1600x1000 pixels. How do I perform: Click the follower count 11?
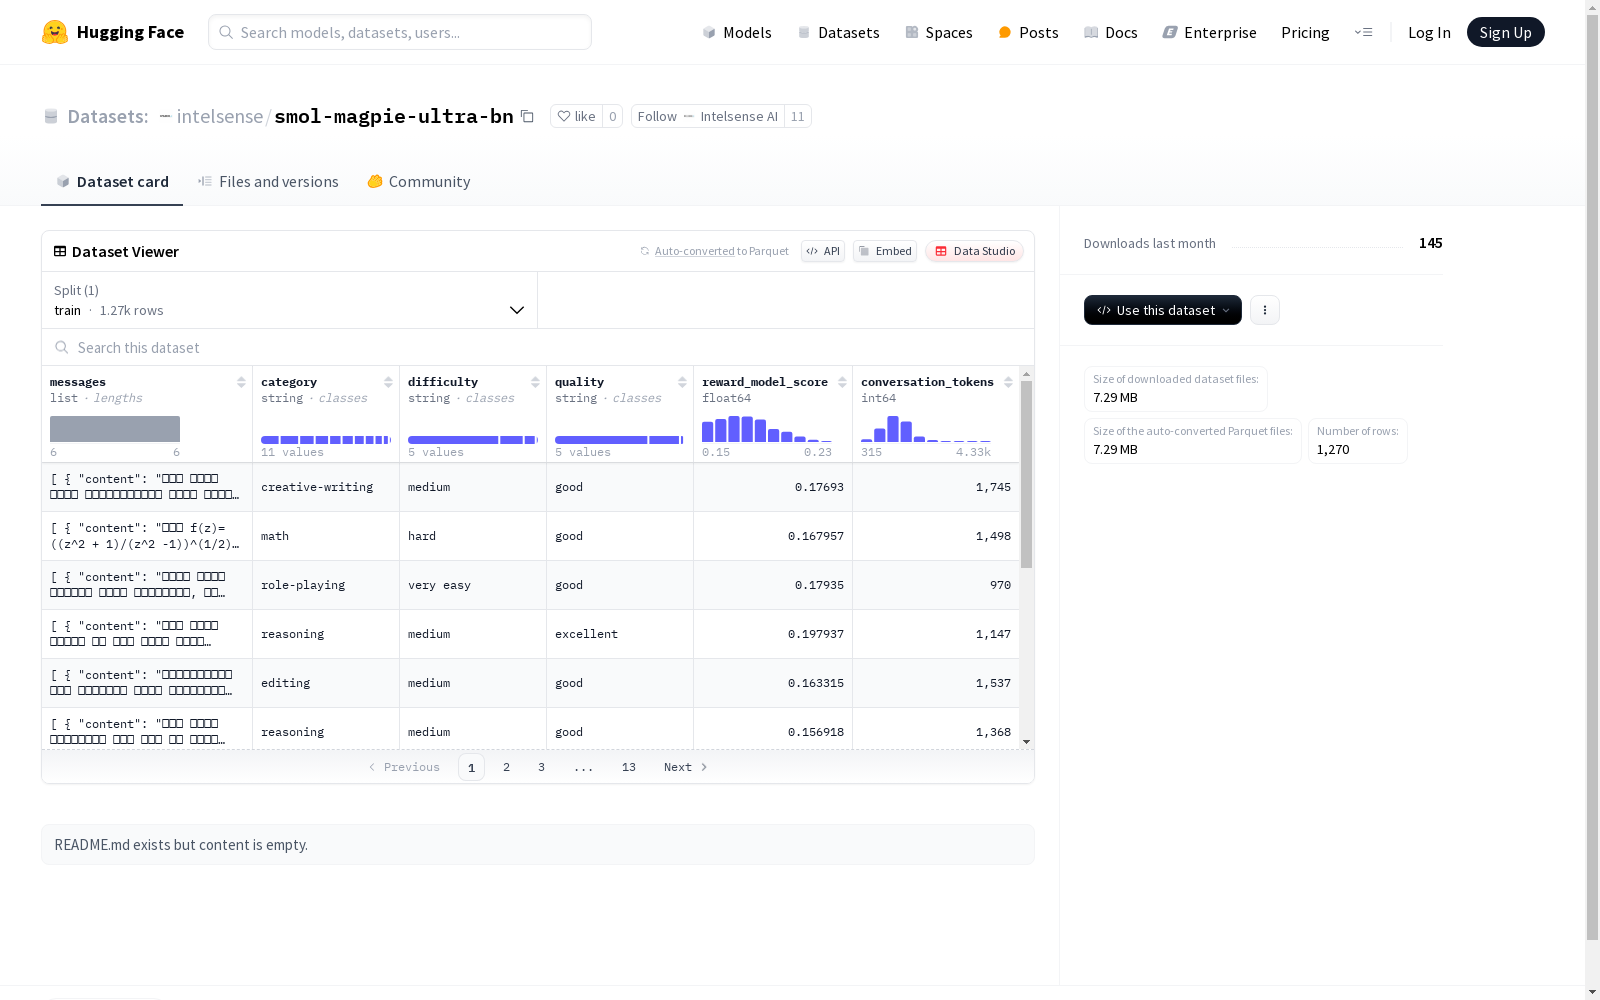coord(797,116)
